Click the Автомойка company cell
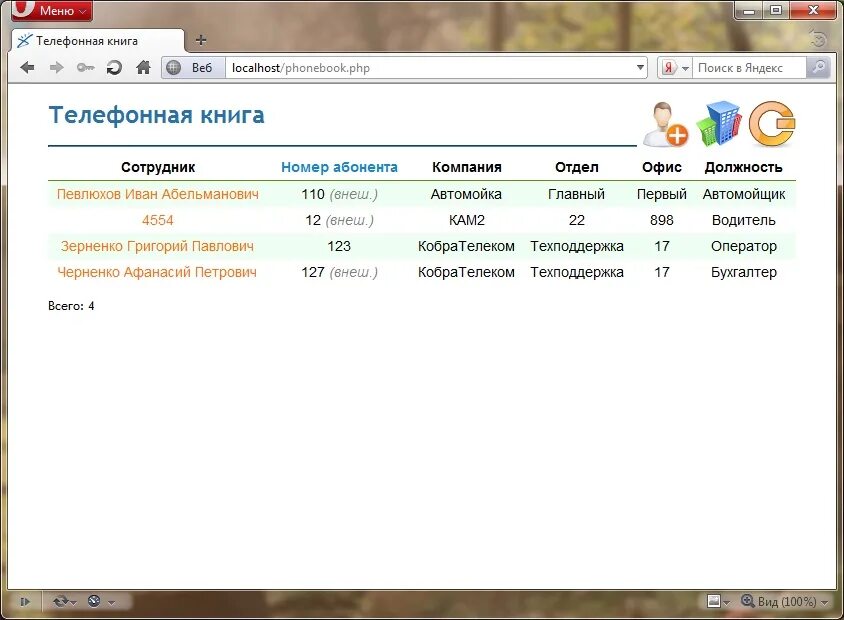 (x=466, y=194)
